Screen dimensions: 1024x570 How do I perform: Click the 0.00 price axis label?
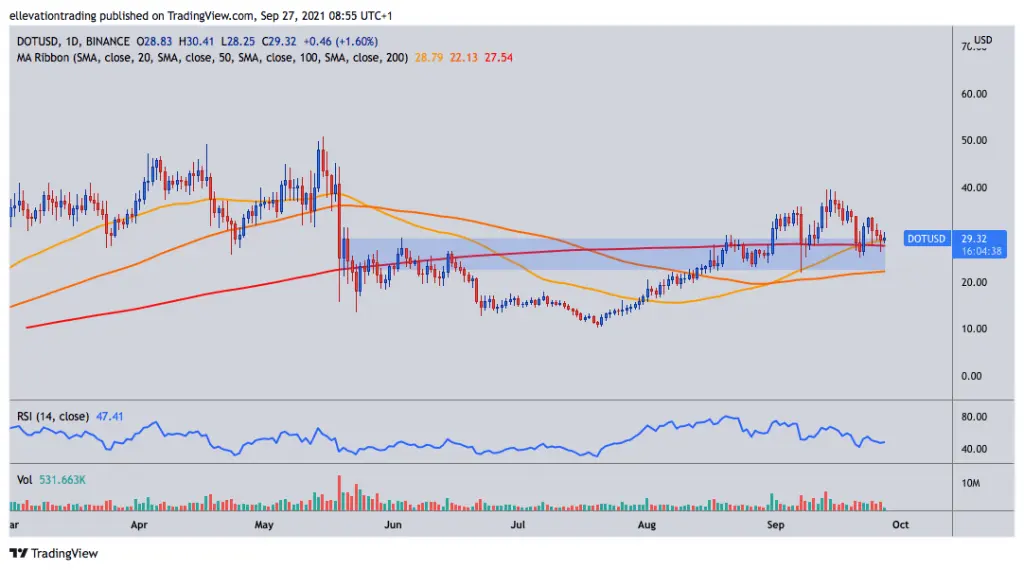point(971,375)
